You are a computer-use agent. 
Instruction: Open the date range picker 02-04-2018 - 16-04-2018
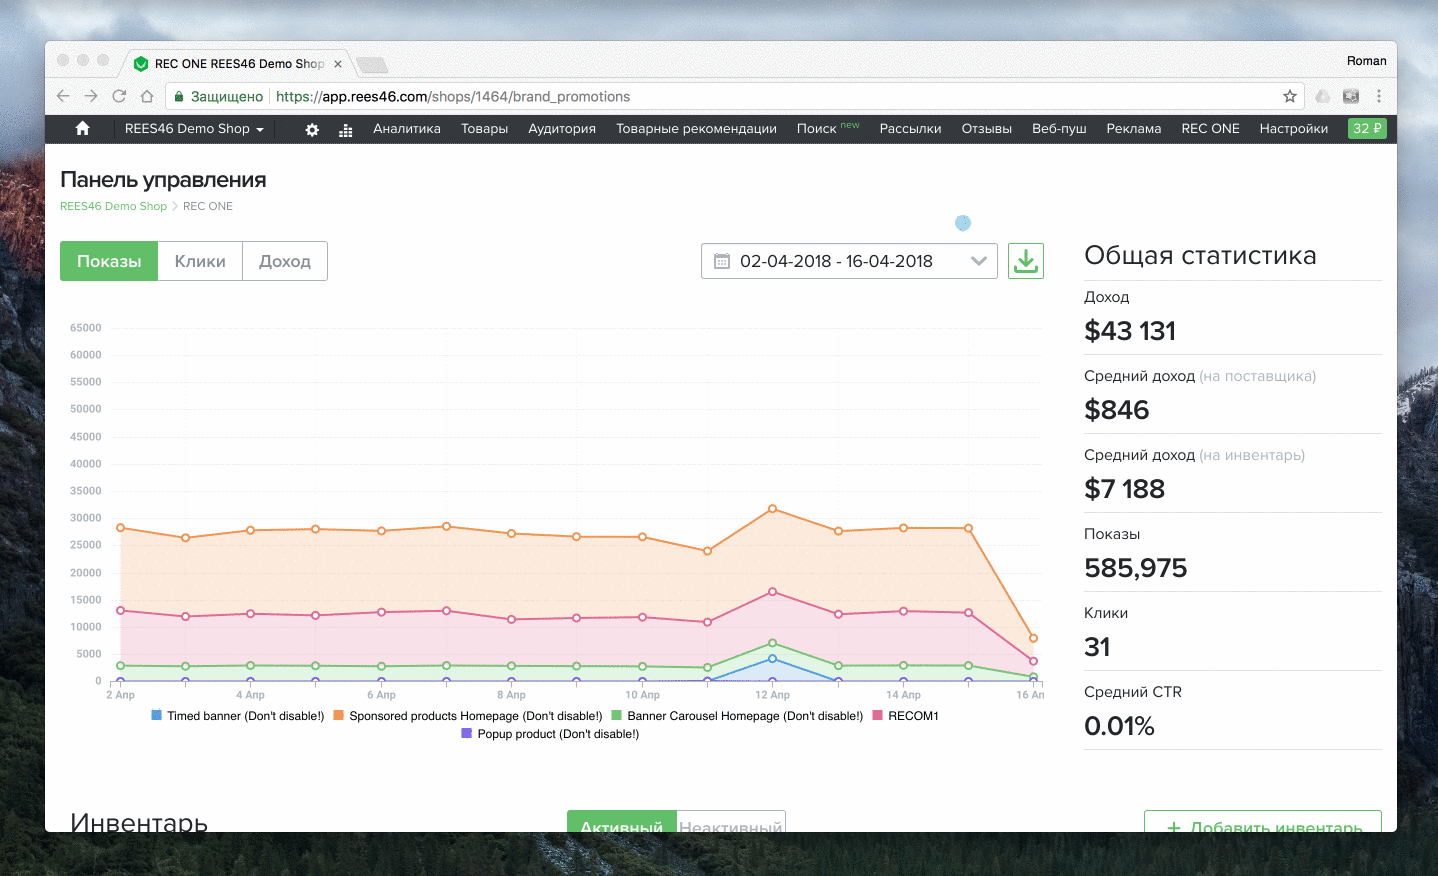[849, 261]
